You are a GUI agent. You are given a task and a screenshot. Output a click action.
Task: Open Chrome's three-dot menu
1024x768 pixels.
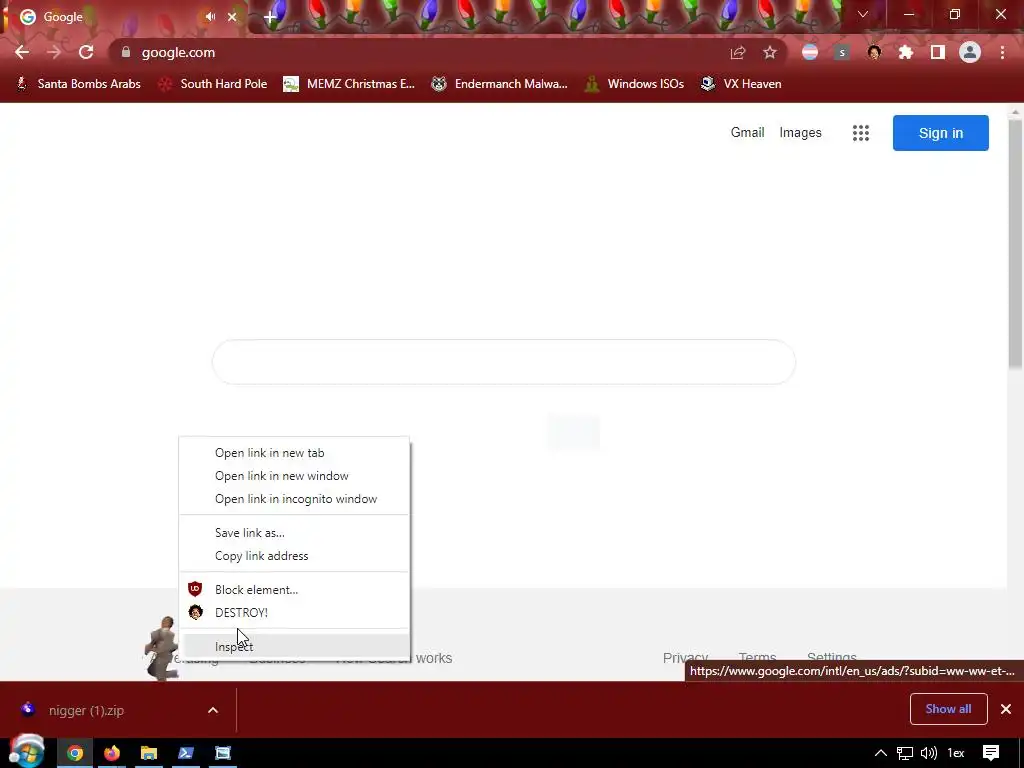click(1002, 52)
